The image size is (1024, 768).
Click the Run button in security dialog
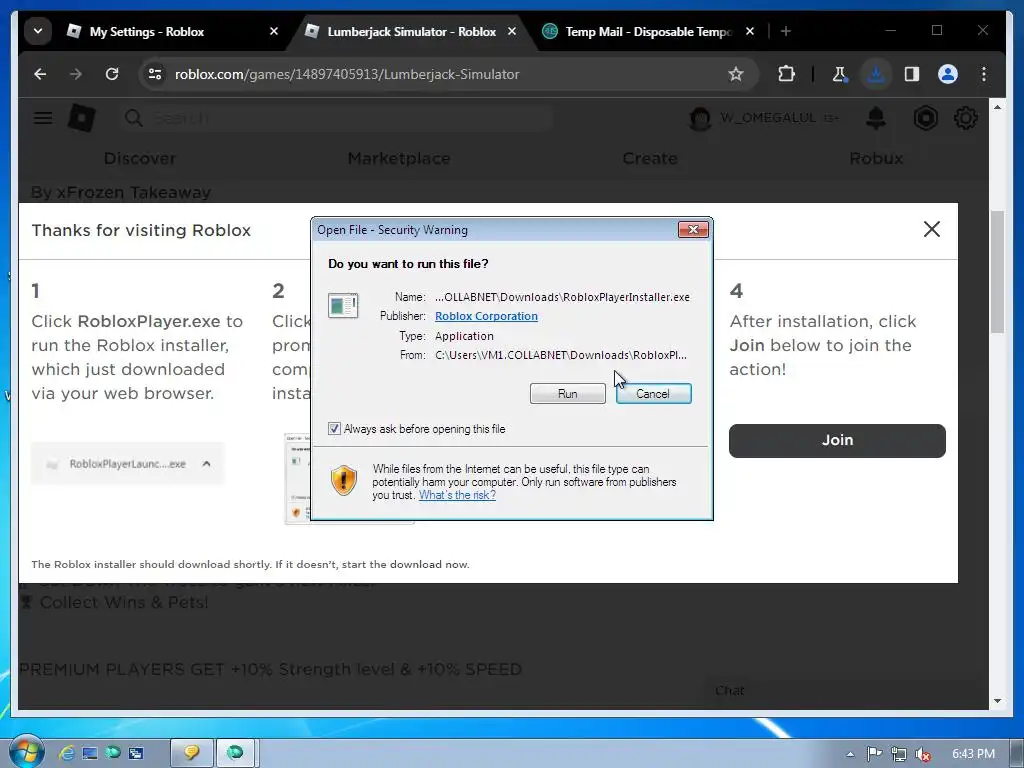point(568,394)
